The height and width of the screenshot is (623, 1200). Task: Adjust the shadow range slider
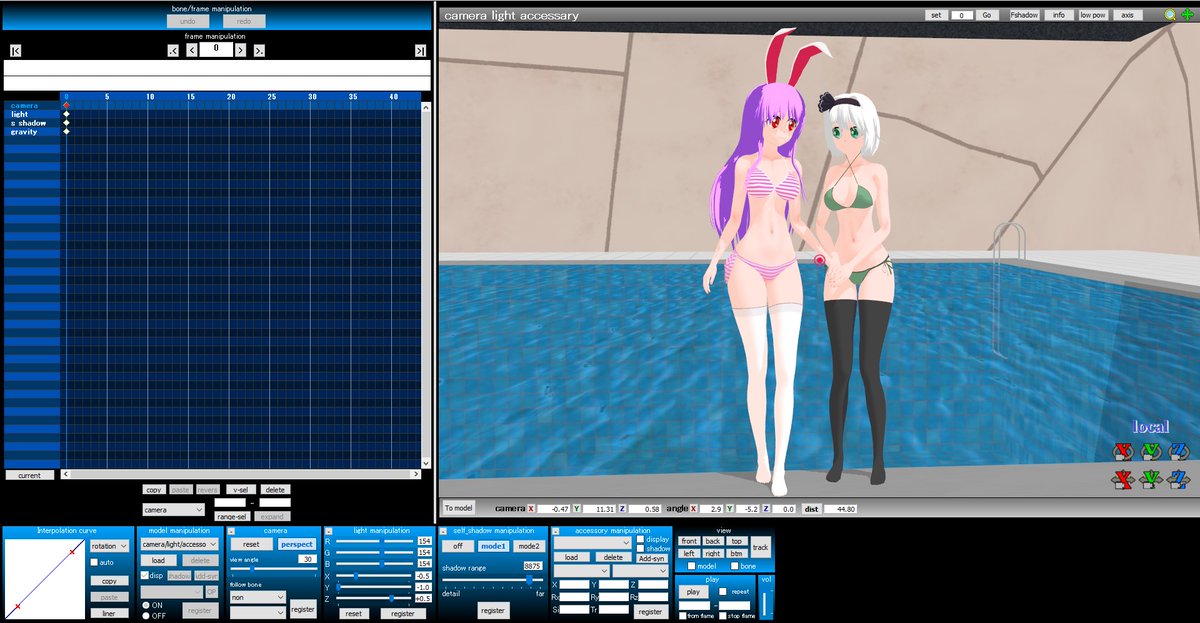pos(495,579)
